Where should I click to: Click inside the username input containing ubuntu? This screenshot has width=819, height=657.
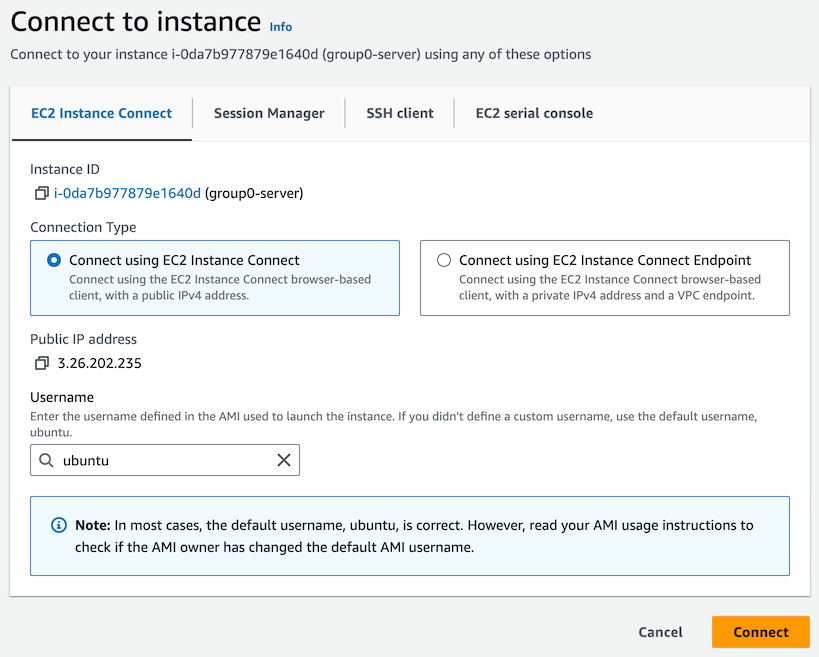(x=165, y=460)
